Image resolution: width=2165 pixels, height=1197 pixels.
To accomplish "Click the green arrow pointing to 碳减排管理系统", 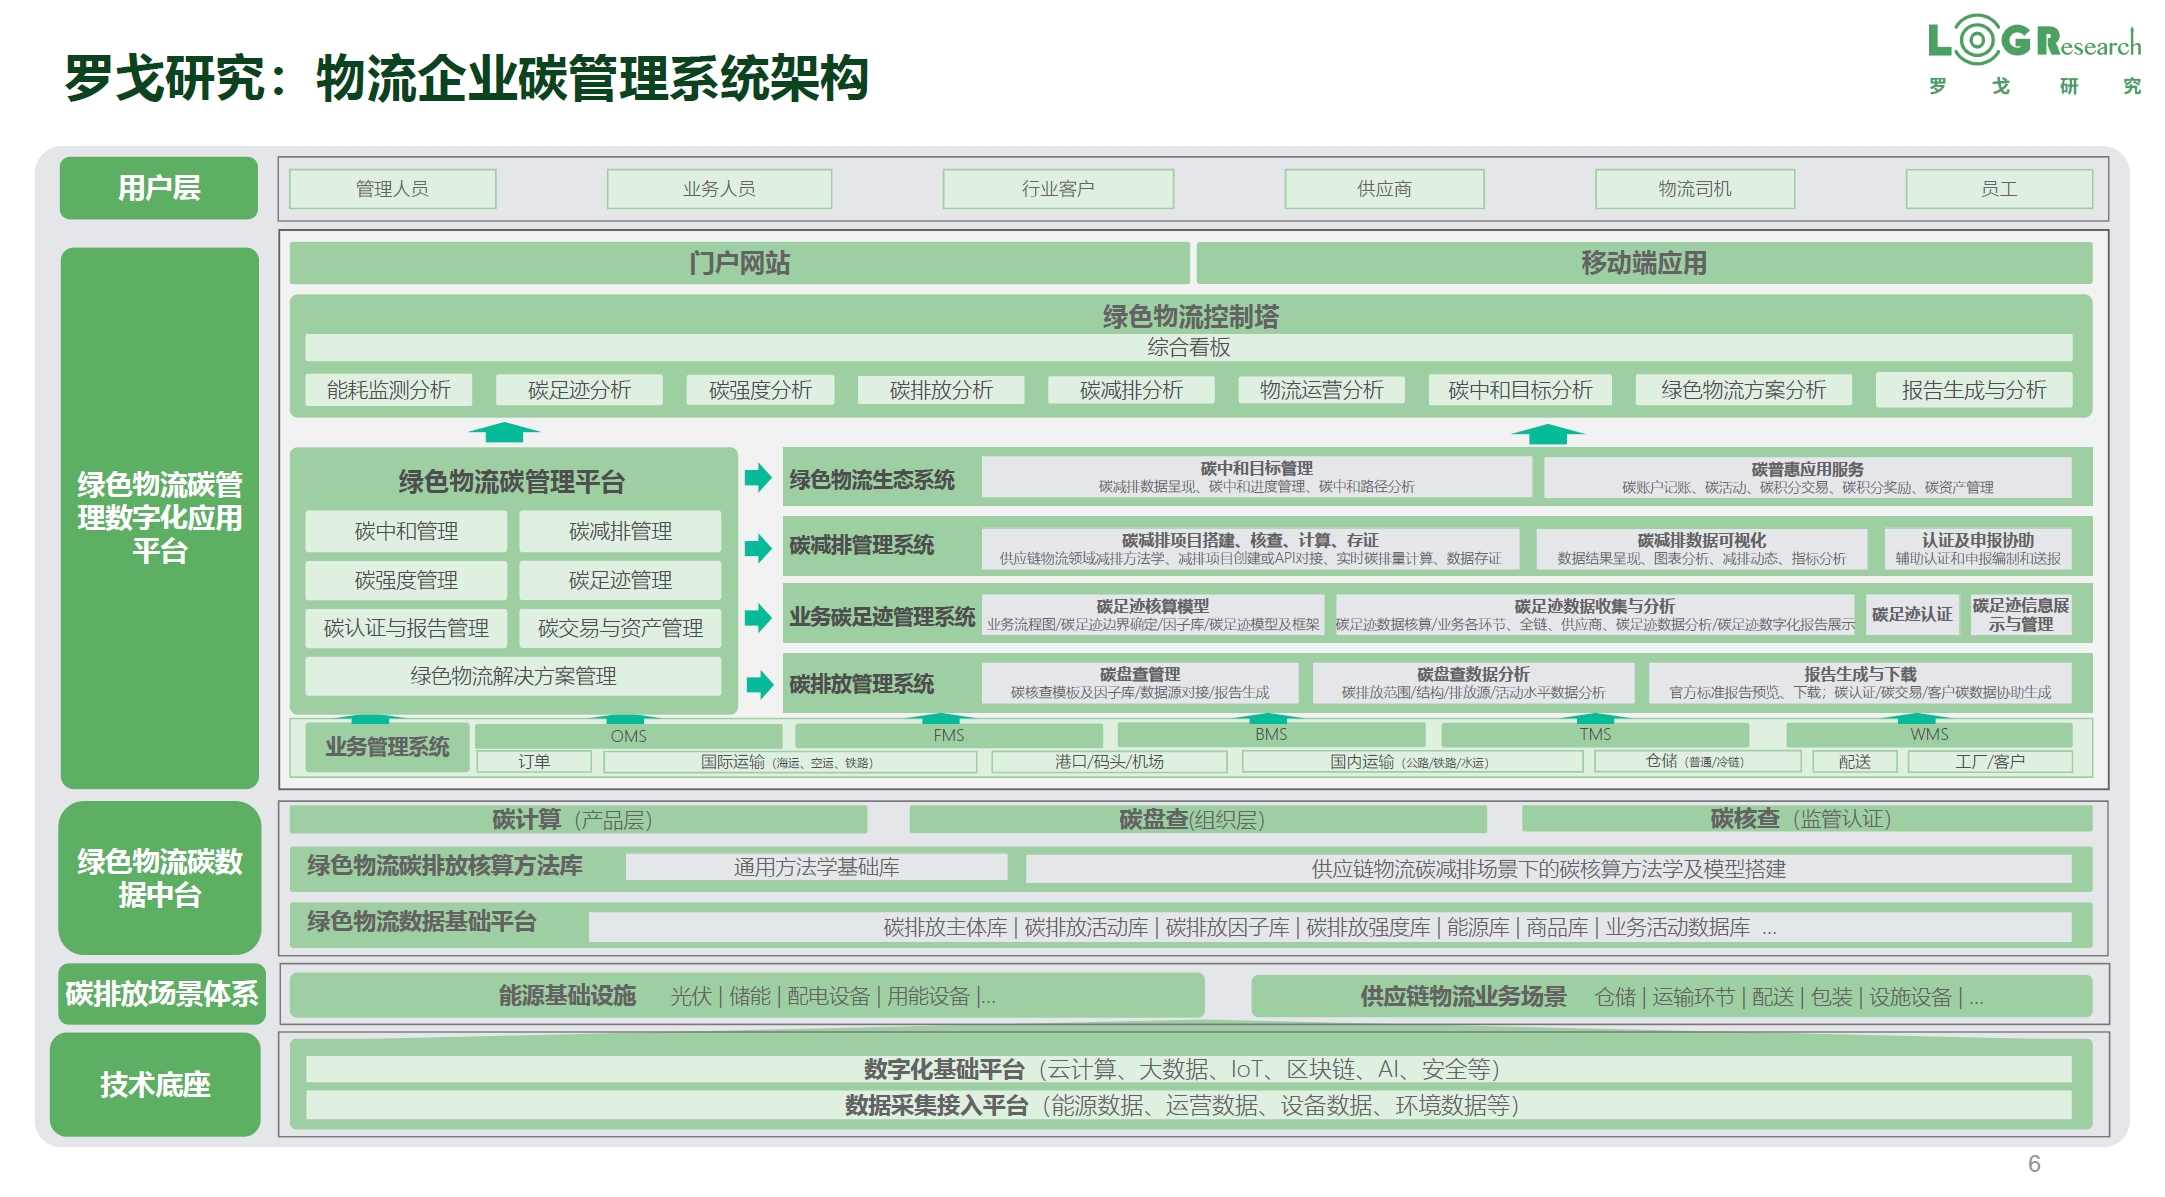I will [758, 547].
